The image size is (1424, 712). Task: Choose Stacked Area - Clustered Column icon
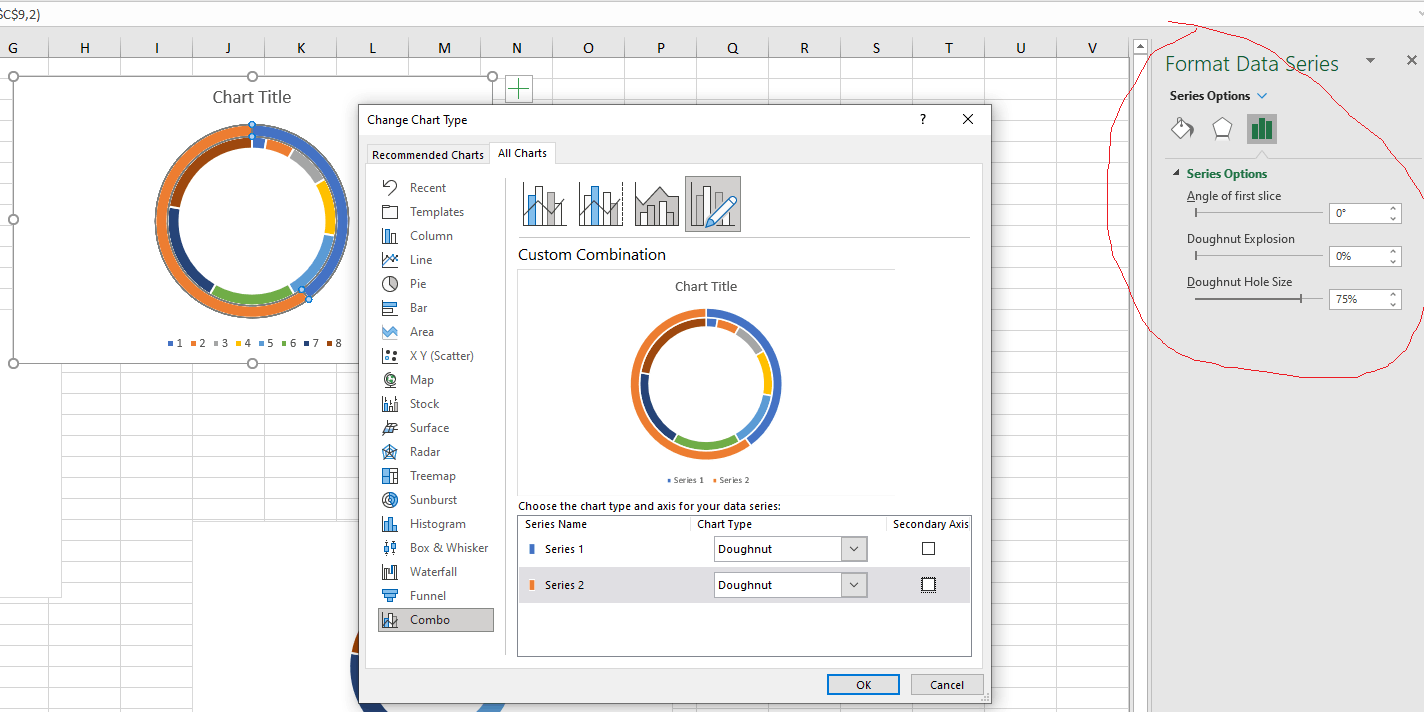pyautogui.click(x=657, y=204)
